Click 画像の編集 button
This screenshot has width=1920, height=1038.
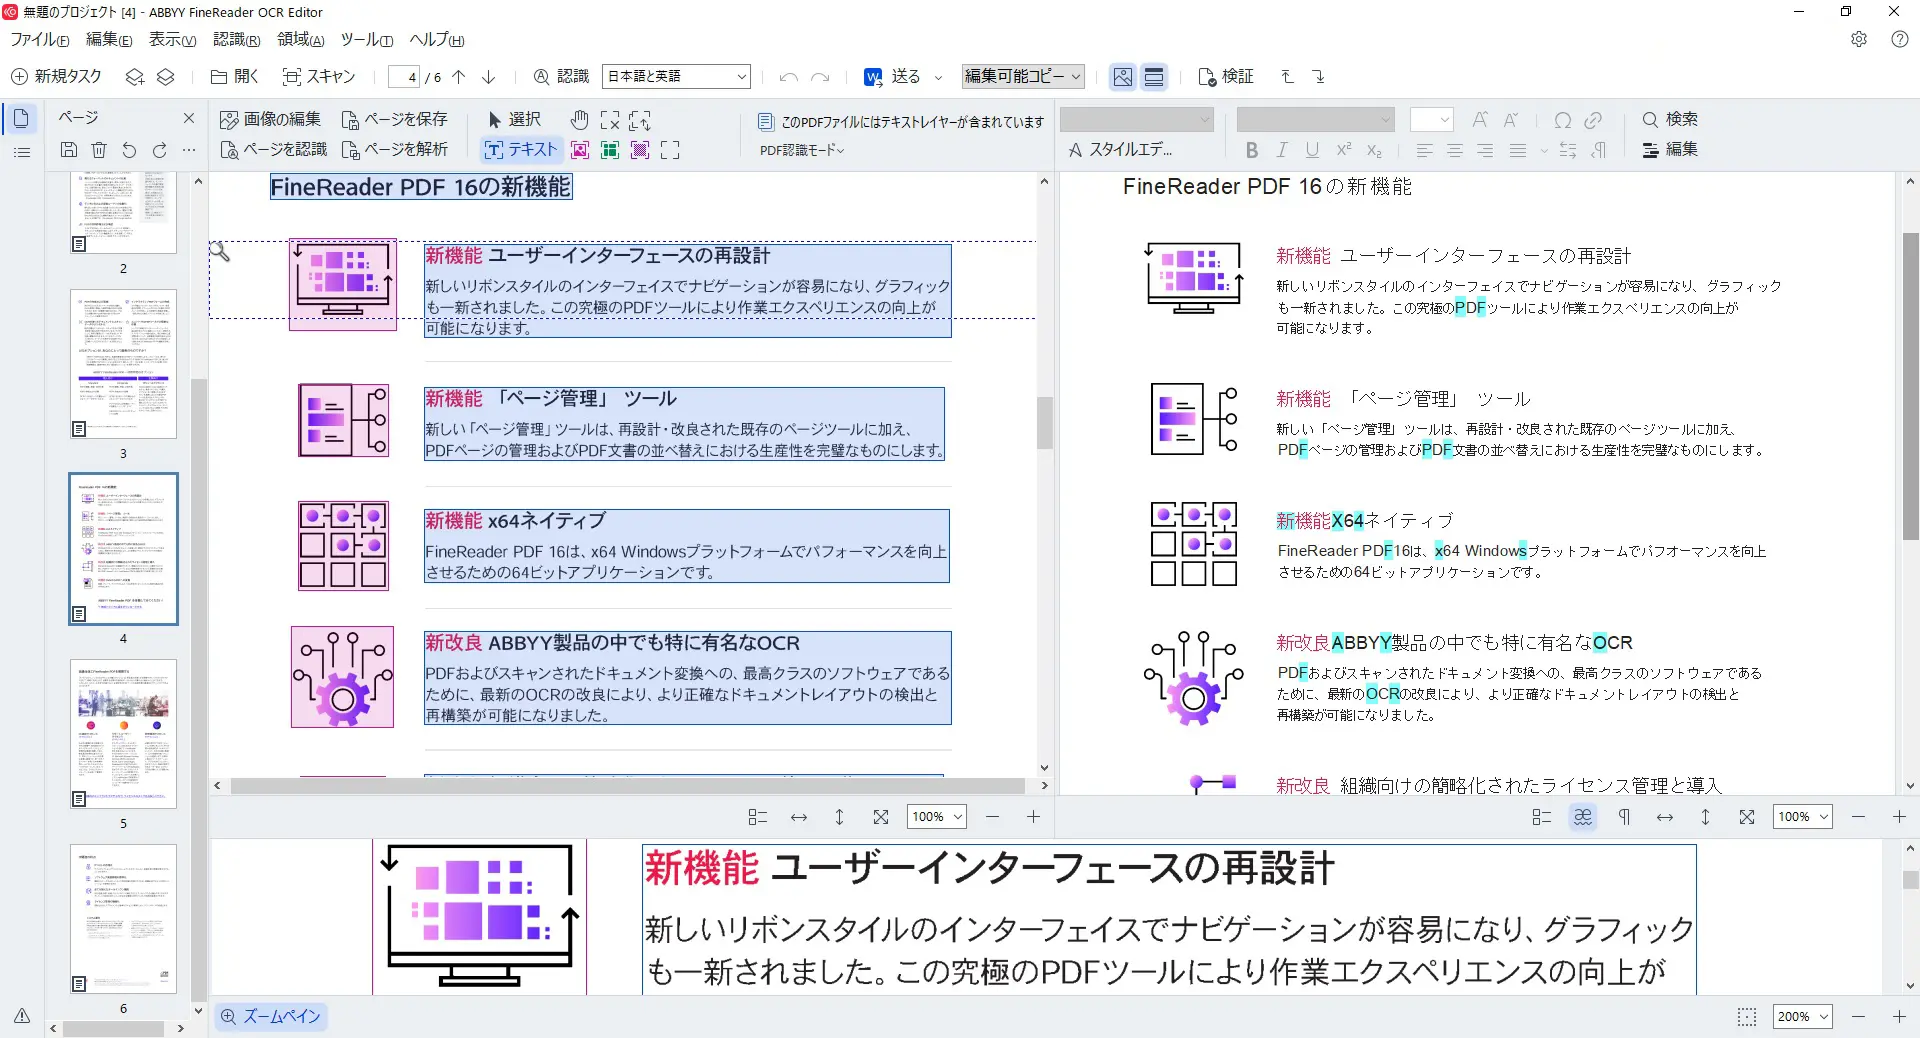[270, 120]
